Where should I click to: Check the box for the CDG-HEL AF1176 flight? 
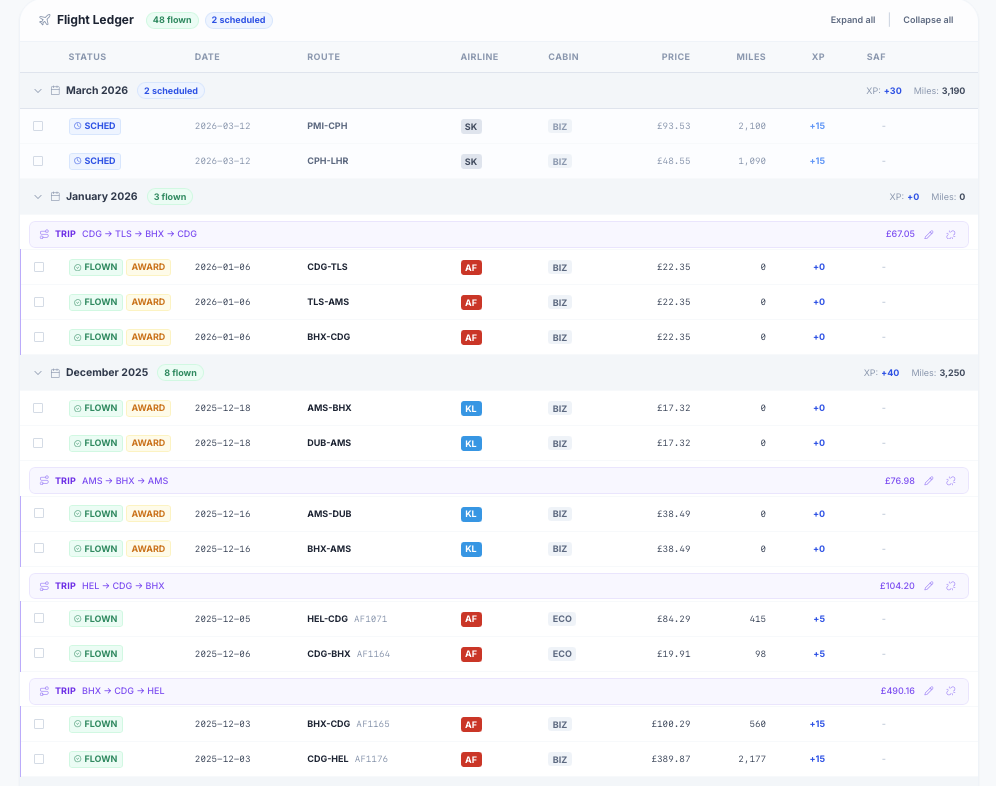[x=38, y=759]
